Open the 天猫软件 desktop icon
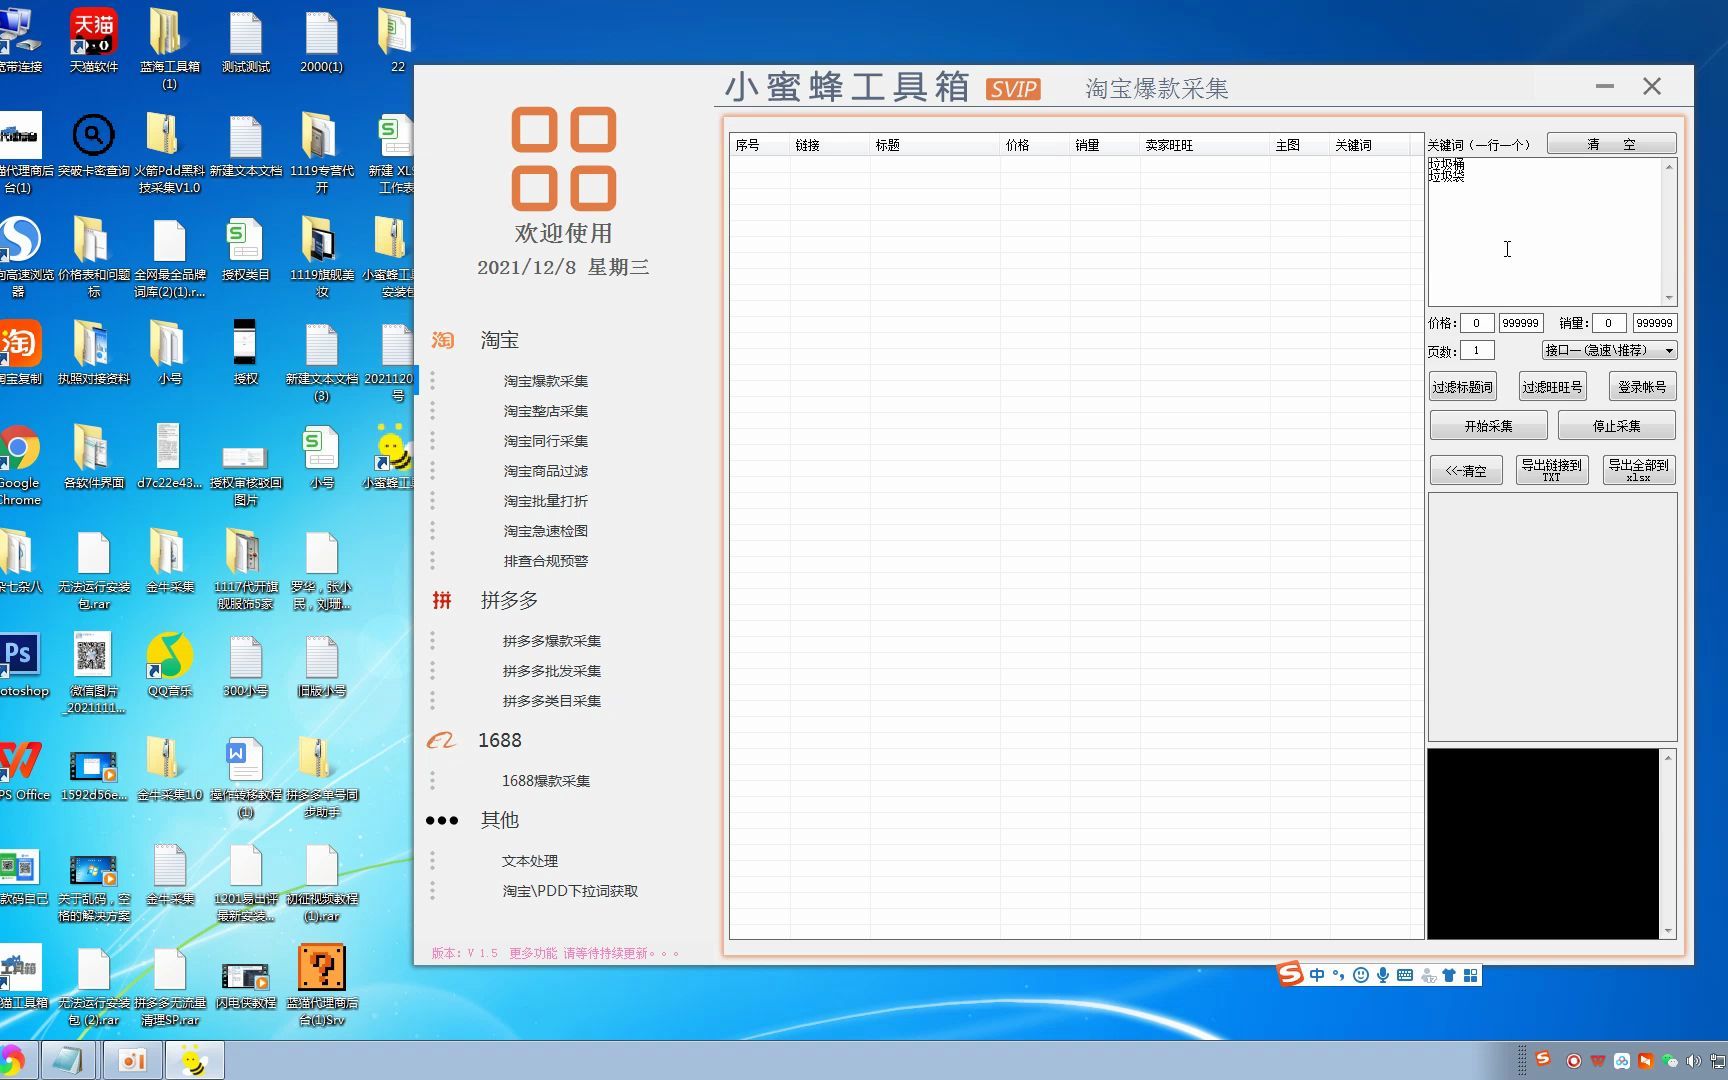 click(94, 40)
